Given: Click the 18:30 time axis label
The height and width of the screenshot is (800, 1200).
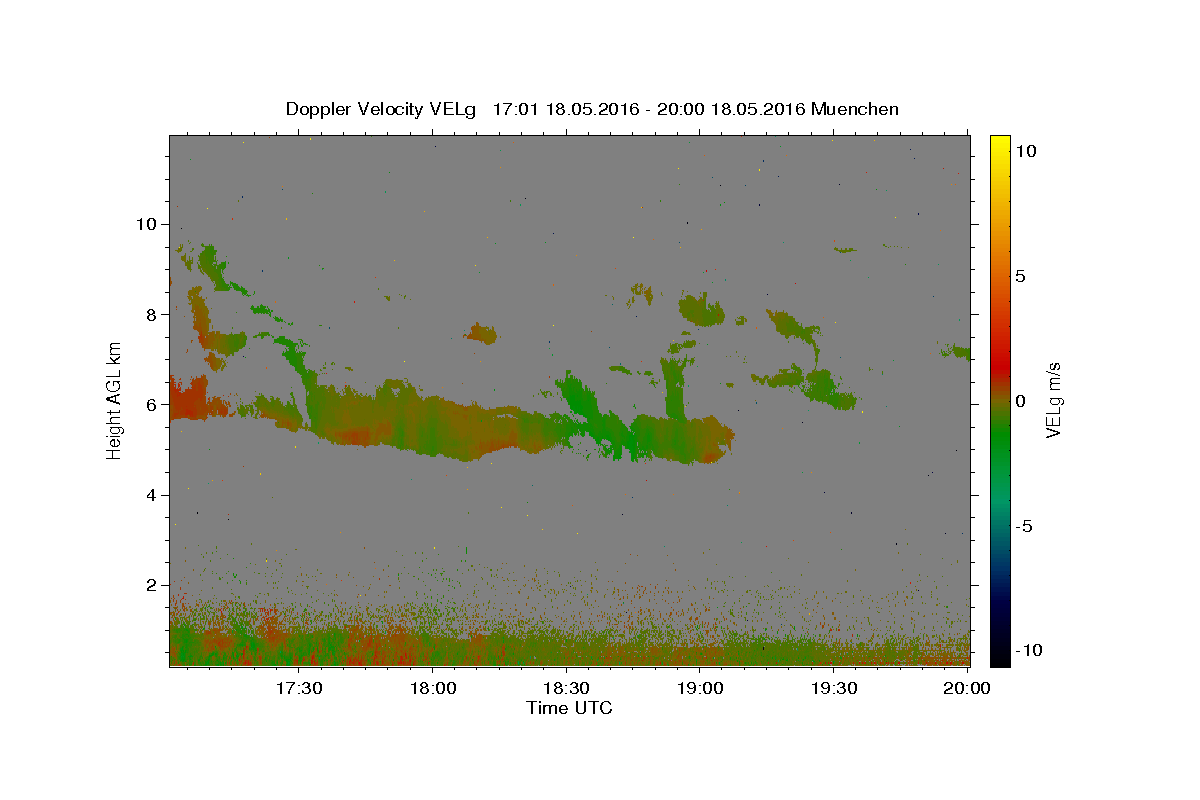Looking at the screenshot, I should tap(568, 688).
